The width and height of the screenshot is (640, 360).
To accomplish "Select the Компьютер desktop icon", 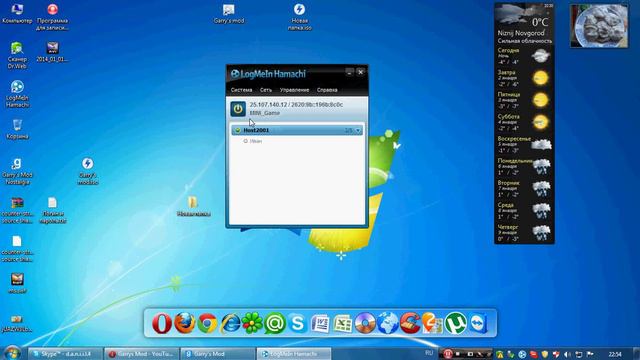I will (x=17, y=13).
